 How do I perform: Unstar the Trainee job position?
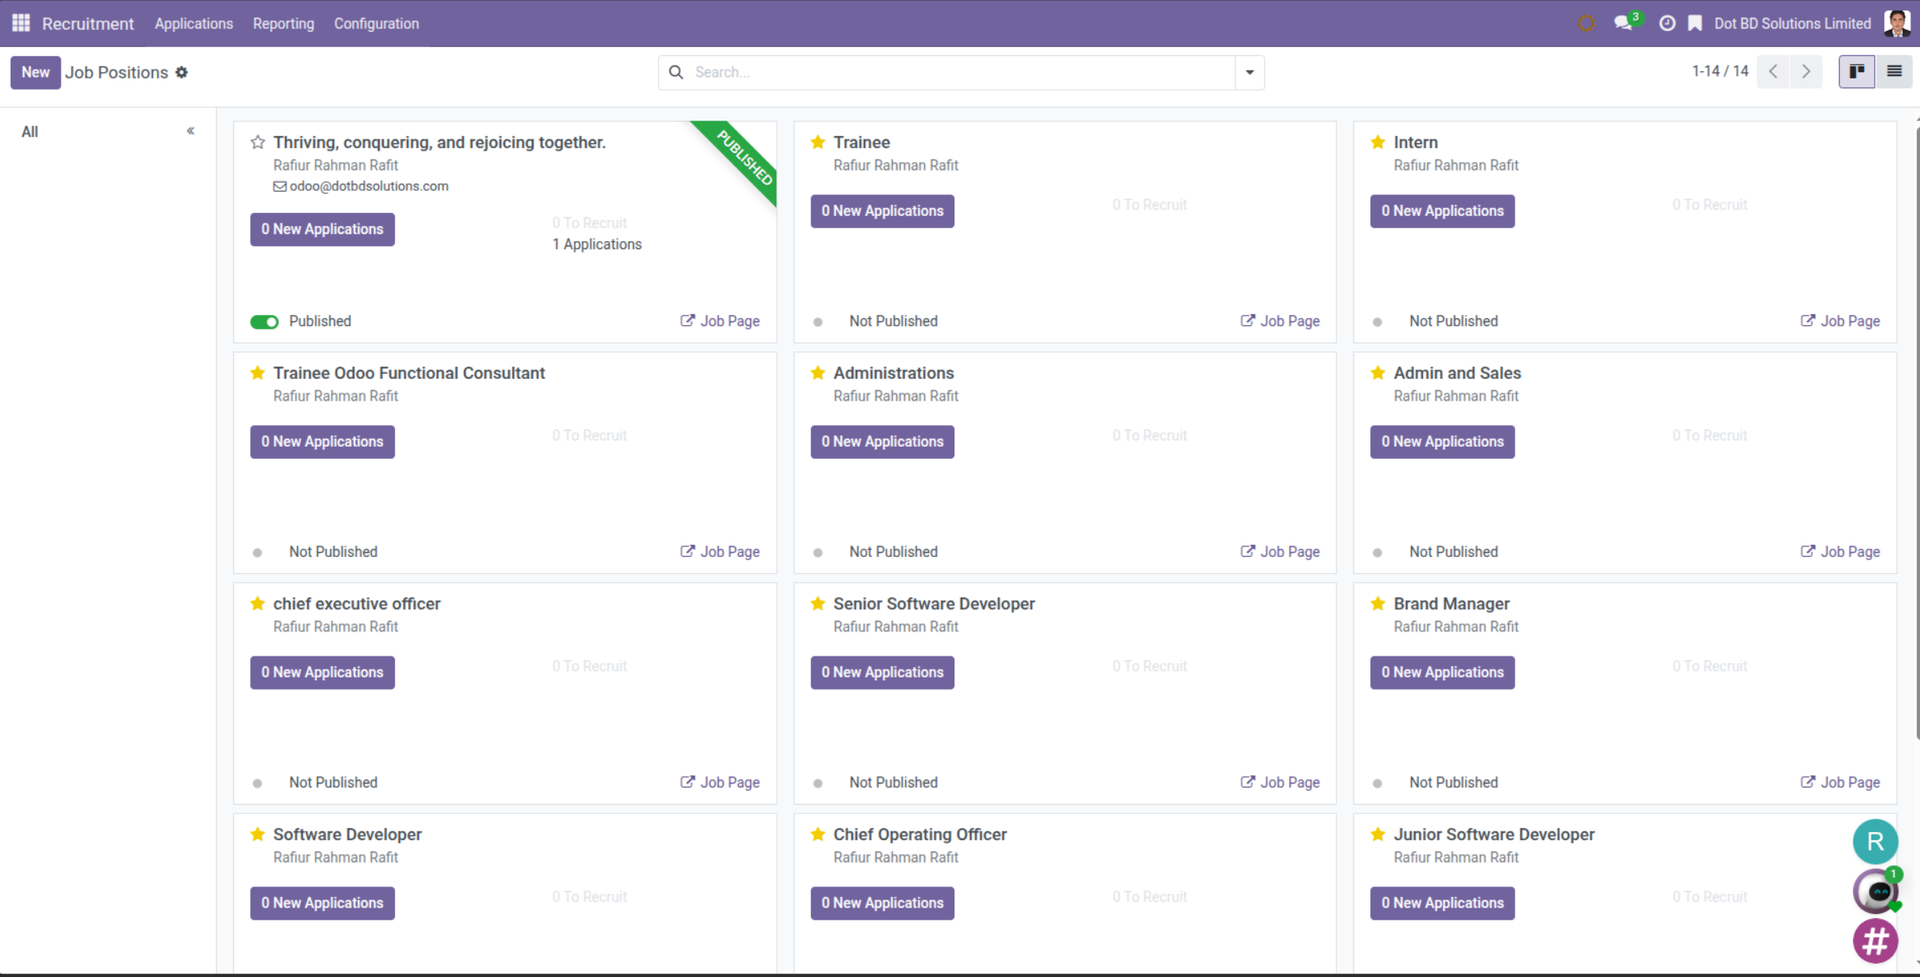[x=818, y=142]
